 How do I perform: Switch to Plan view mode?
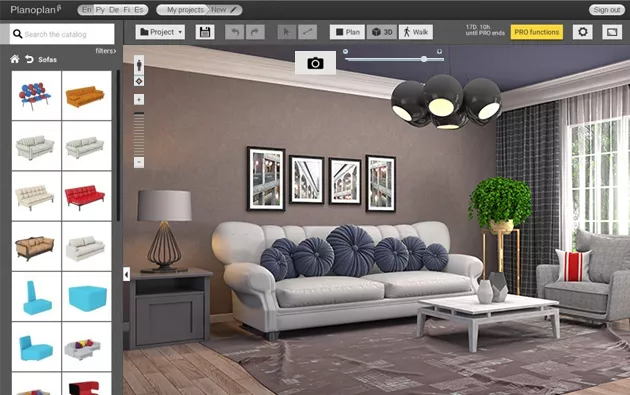pos(348,32)
